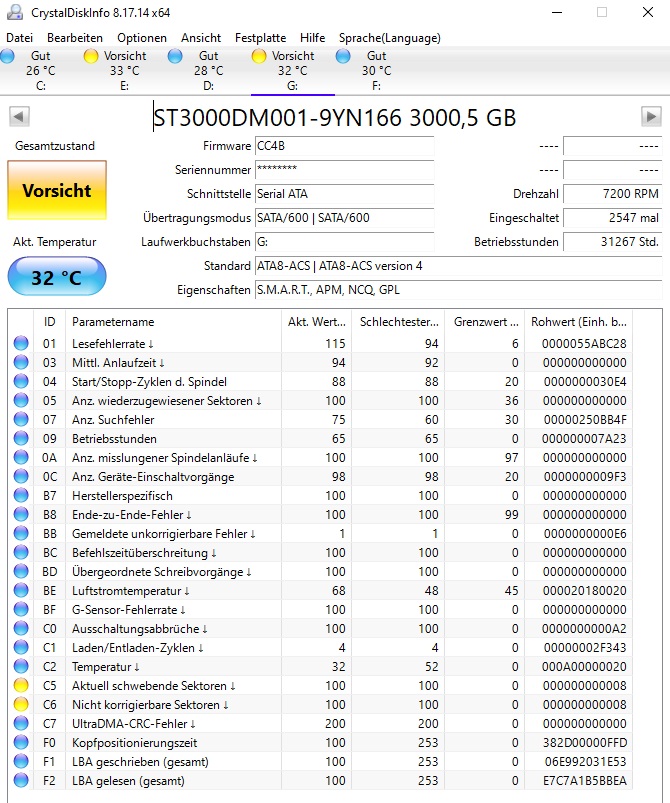Click the Übertragungsmodus field SATA/600
This screenshot has height=803, width=670.
(x=344, y=218)
